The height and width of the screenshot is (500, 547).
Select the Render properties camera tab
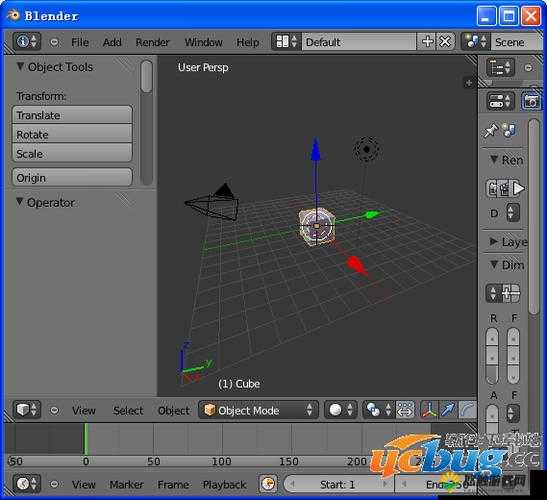531,102
